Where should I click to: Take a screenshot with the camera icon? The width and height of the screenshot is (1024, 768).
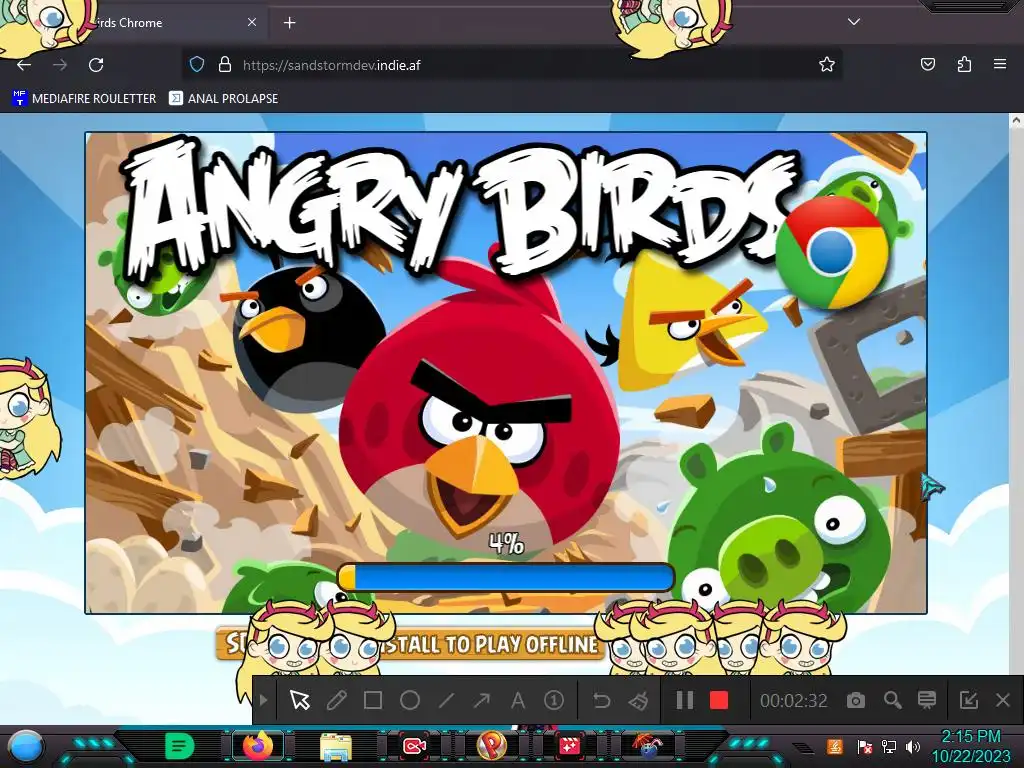point(856,701)
